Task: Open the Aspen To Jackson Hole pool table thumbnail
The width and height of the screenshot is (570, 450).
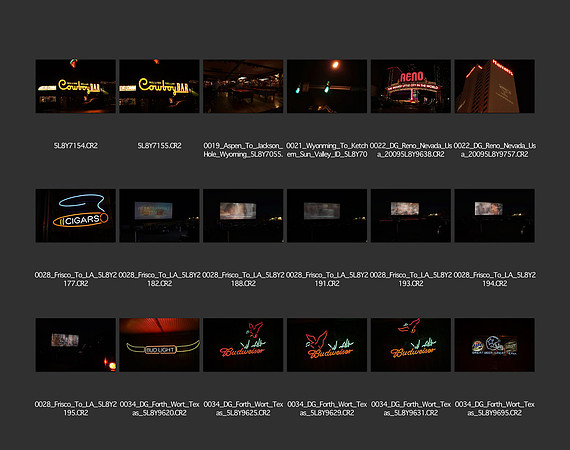Action: [x=243, y=86]
